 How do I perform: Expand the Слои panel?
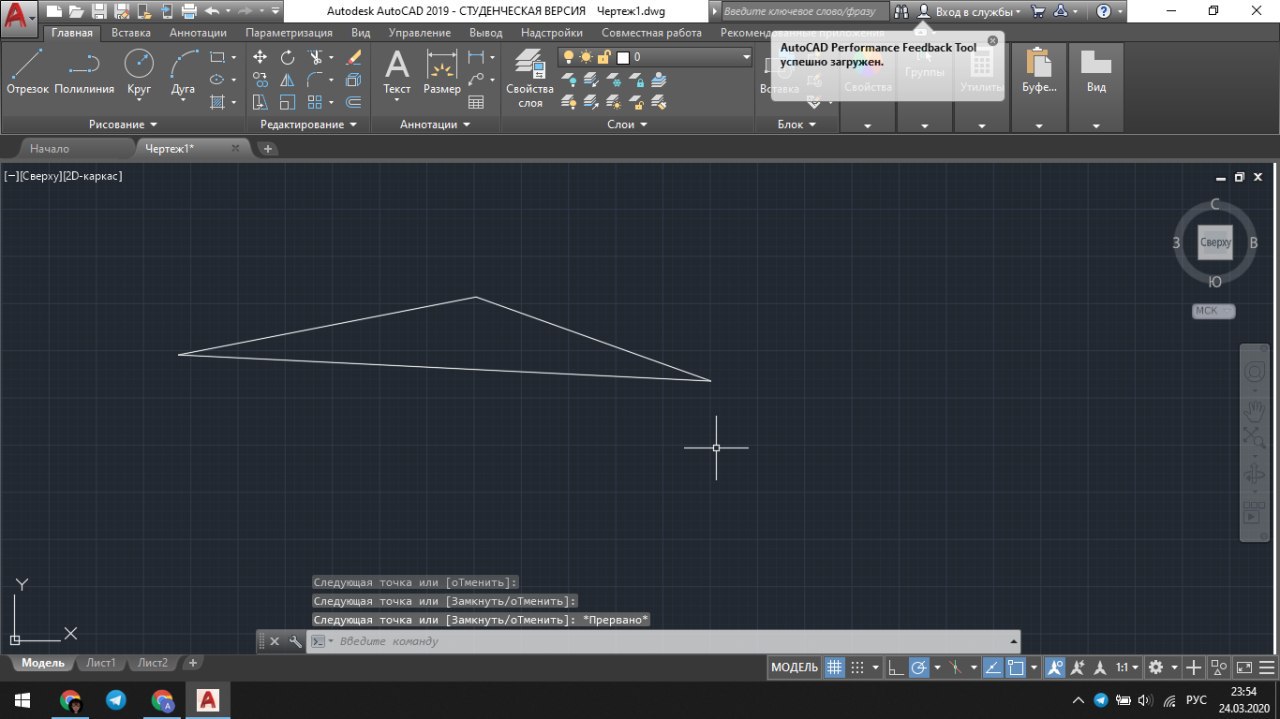(627, 125)
